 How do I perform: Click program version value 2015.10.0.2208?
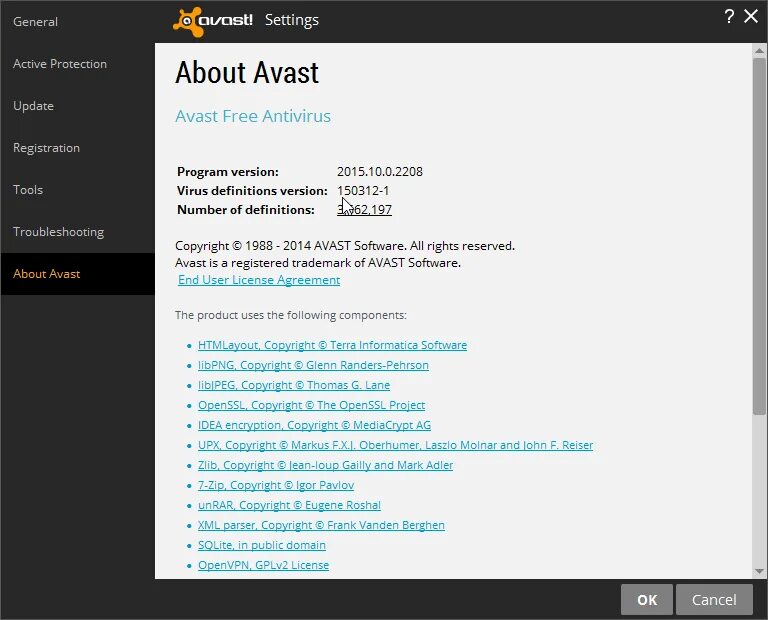(380, 171)
